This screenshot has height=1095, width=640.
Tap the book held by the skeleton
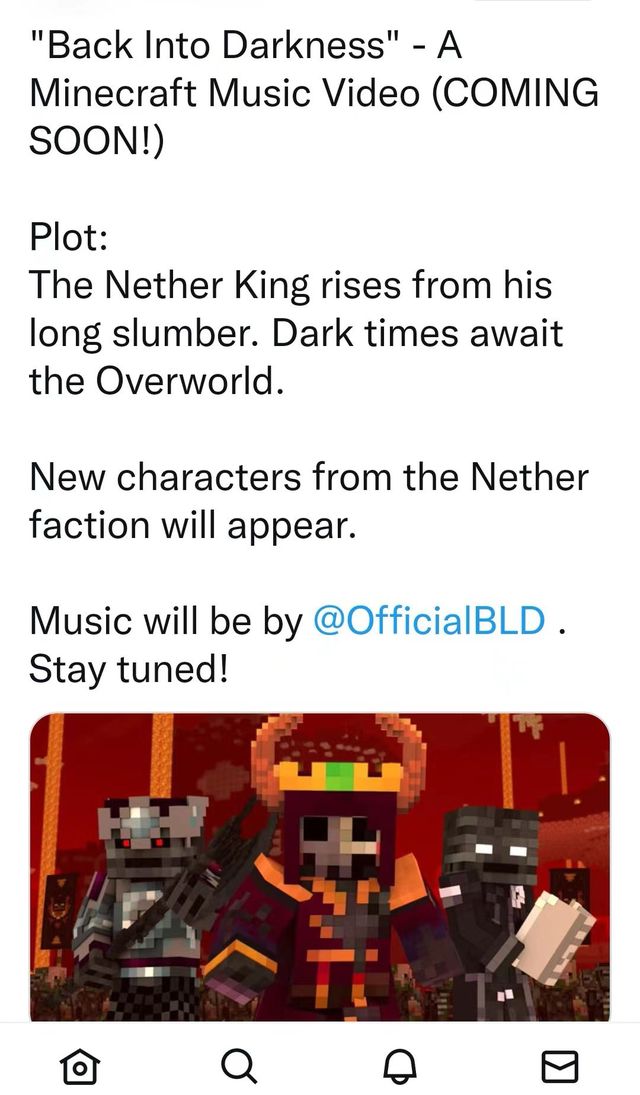coord(555,936)
